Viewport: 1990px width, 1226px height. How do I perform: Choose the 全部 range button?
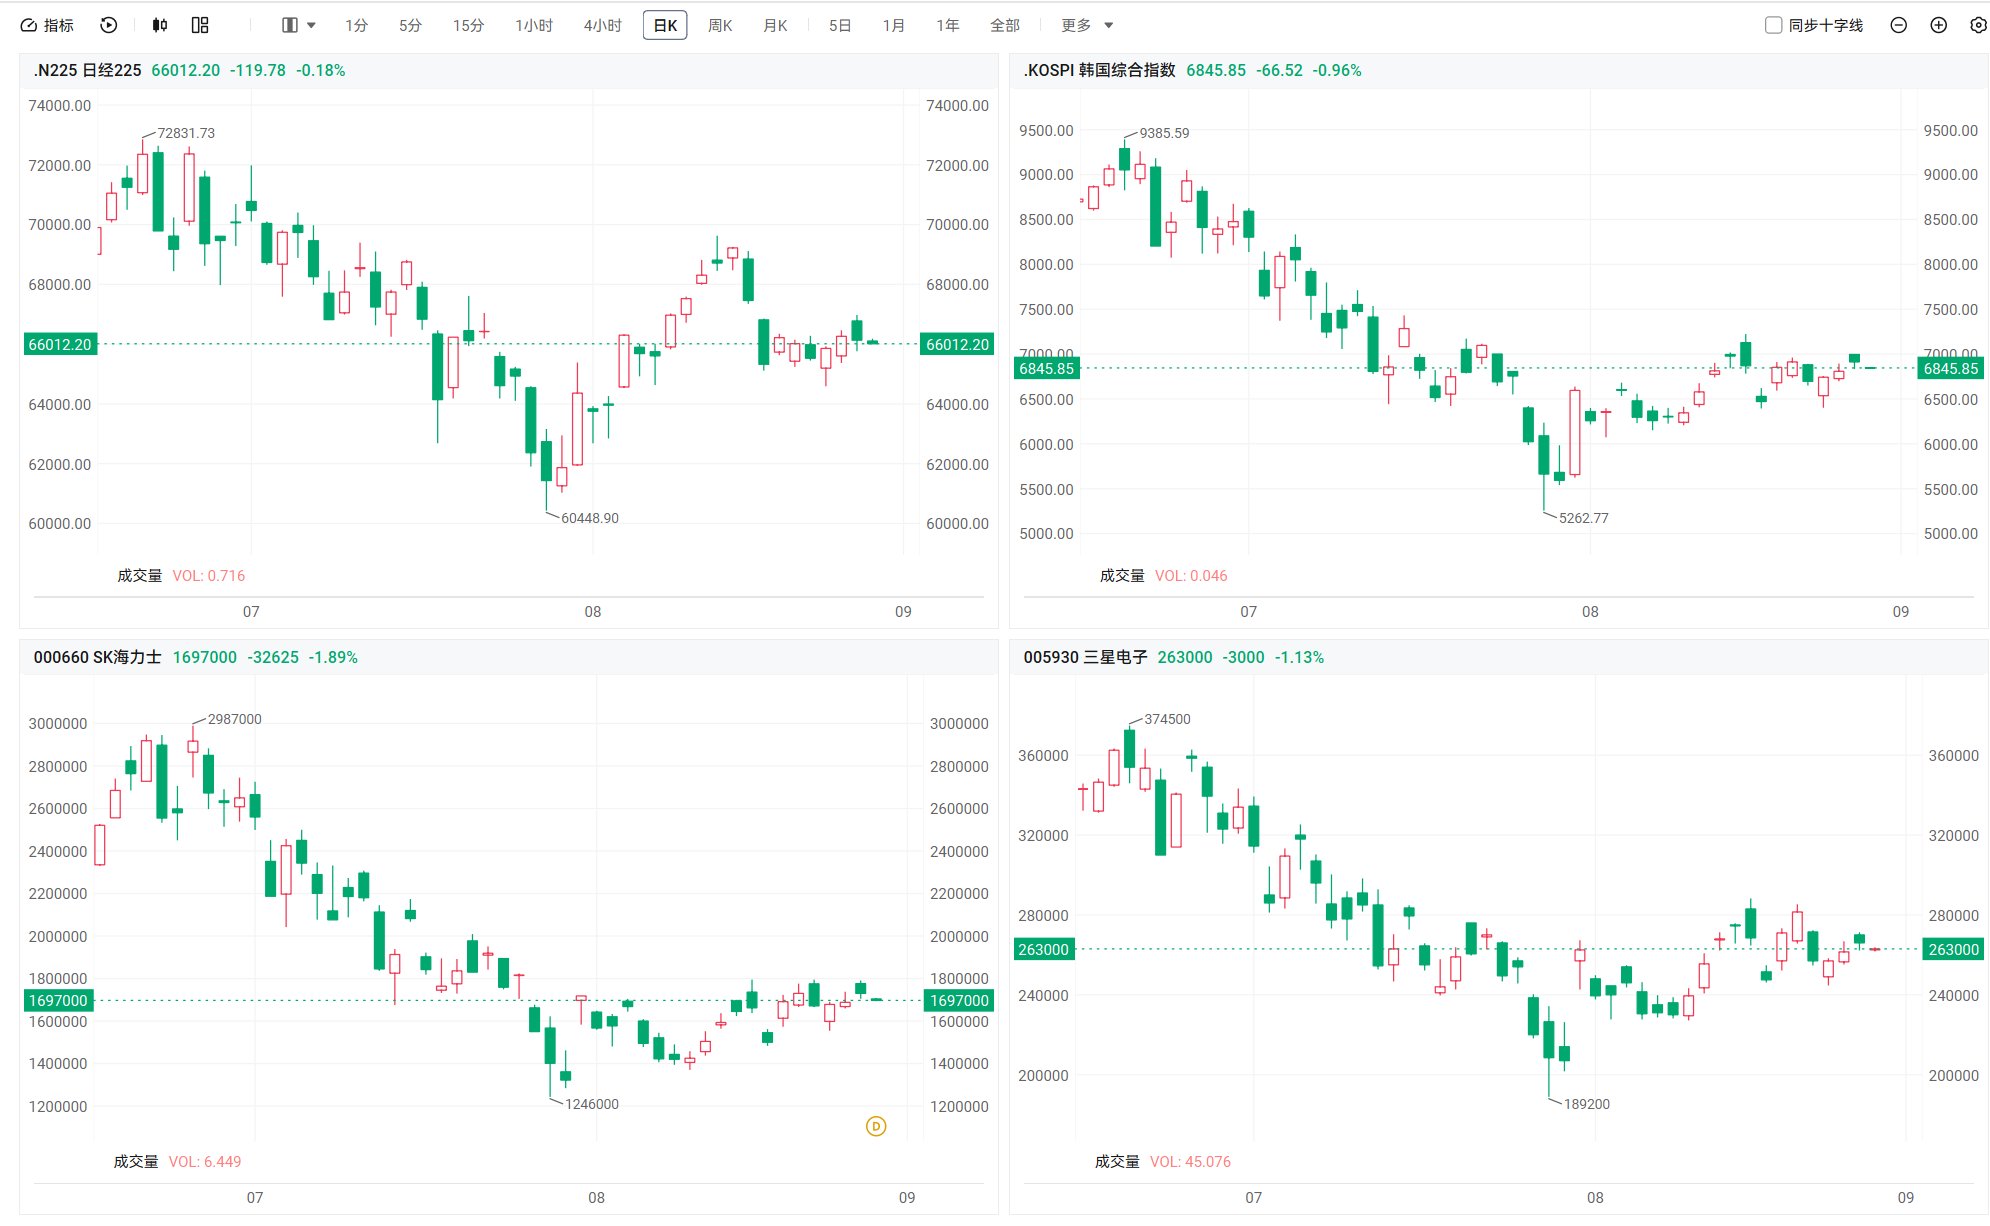click(1005, 25)
